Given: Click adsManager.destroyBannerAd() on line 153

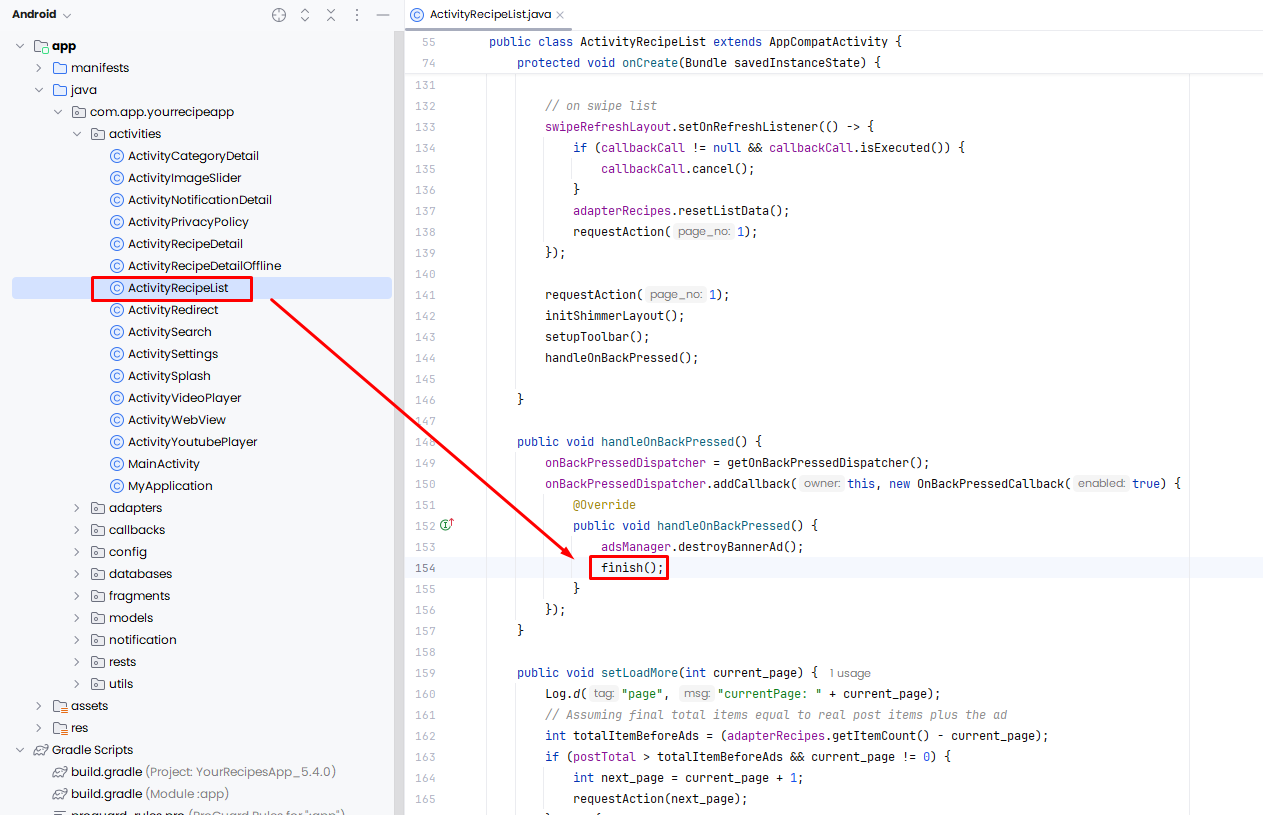Looking at the screenshot, I should [x=702, y=547].
